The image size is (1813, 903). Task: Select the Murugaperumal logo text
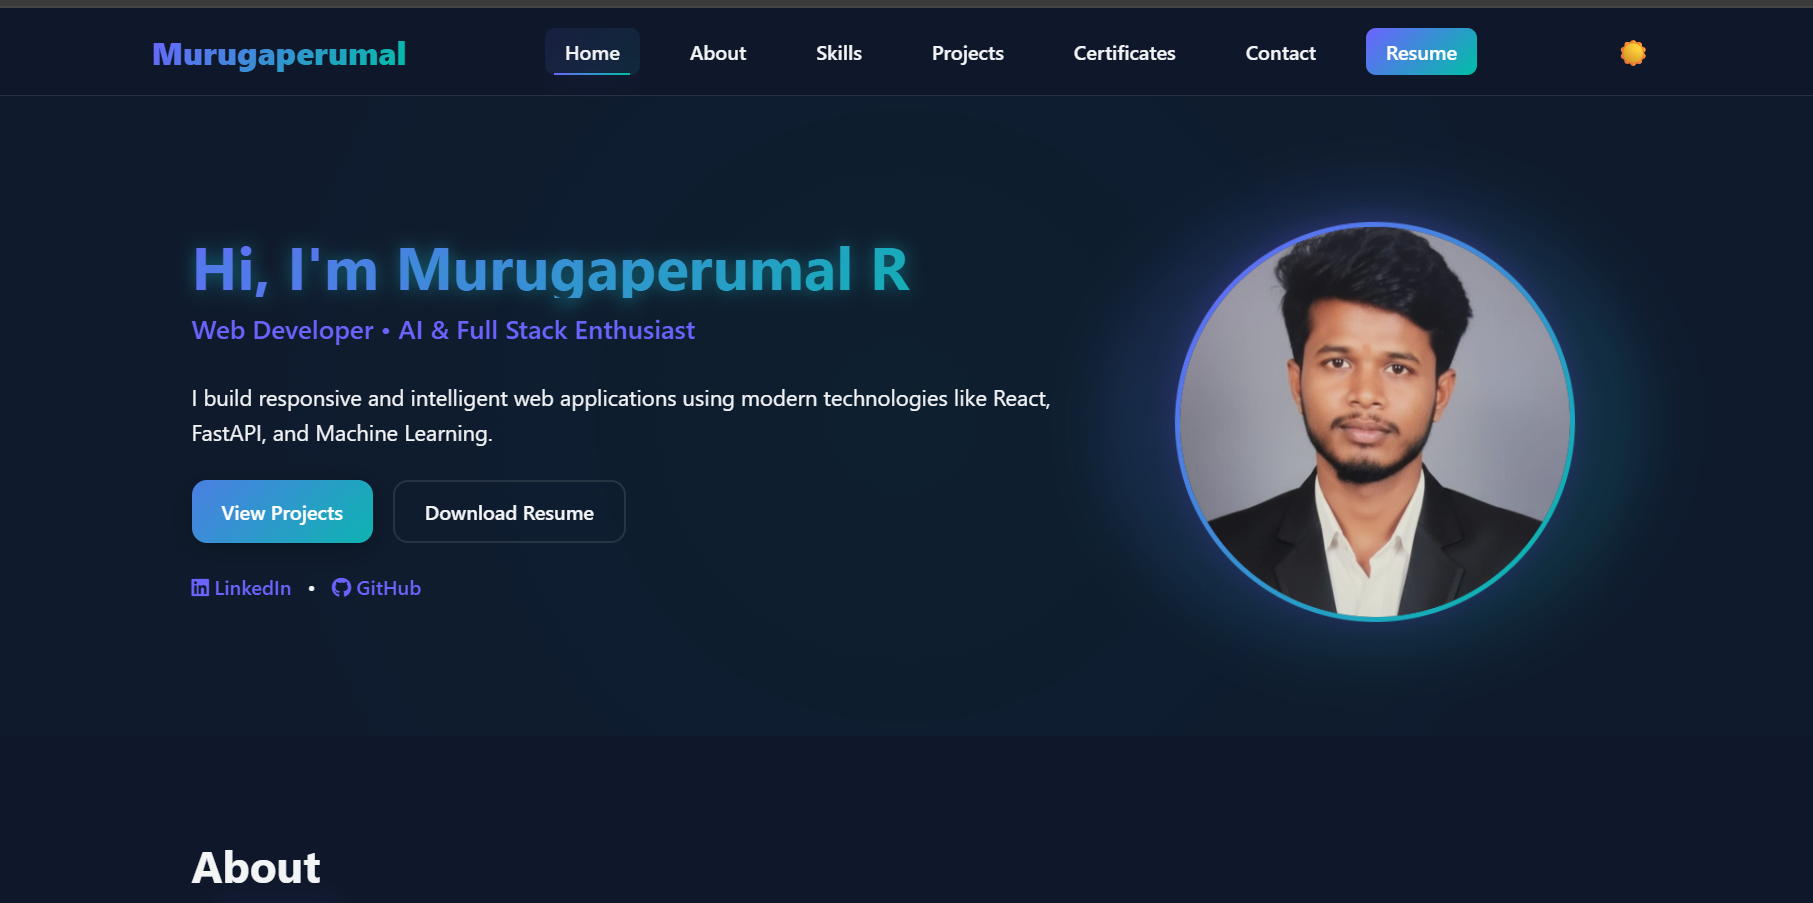278,54
